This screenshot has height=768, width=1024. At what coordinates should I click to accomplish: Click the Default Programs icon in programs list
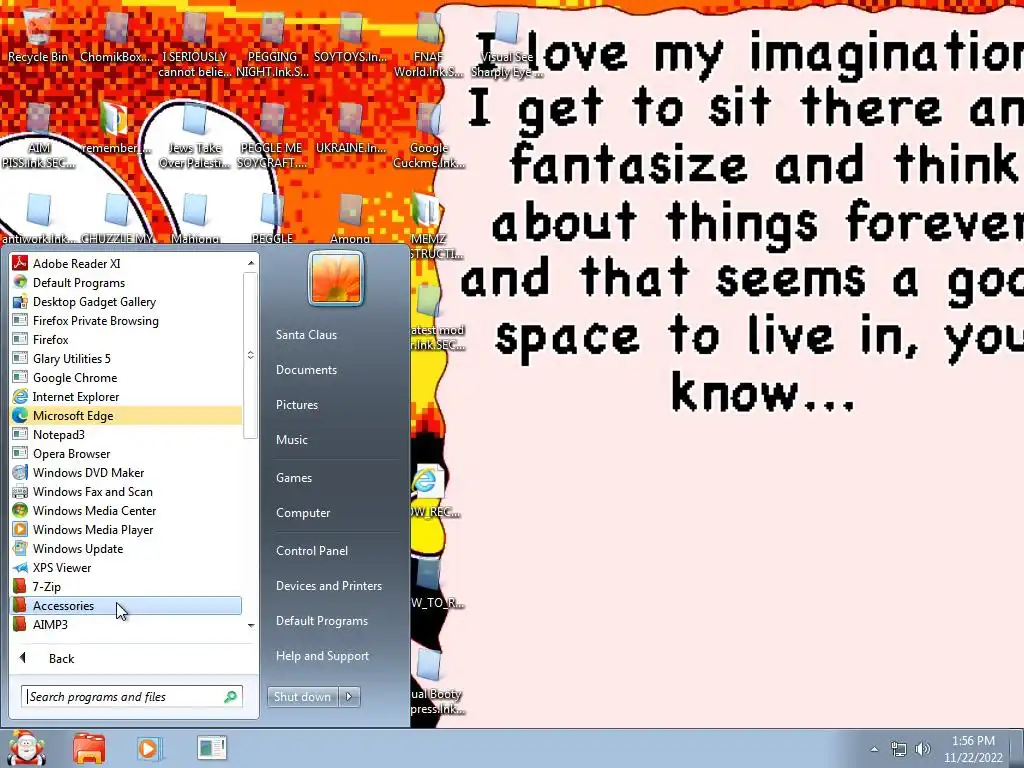tap(20, 282)
